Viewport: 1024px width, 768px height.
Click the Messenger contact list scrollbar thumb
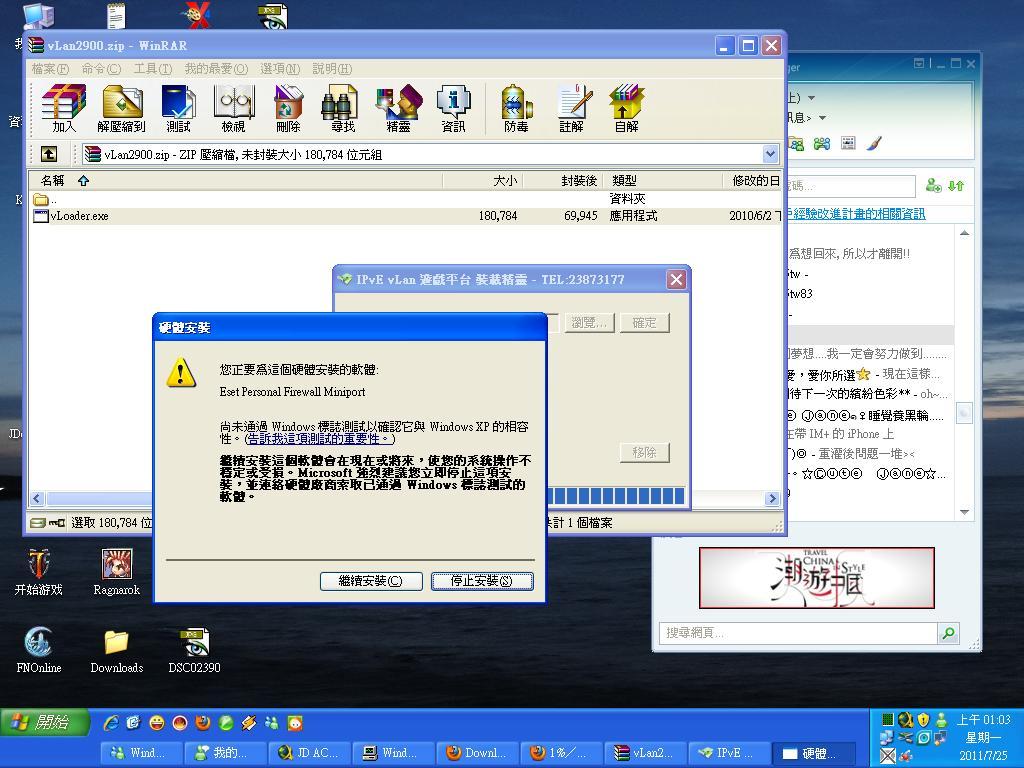[964, 413]
